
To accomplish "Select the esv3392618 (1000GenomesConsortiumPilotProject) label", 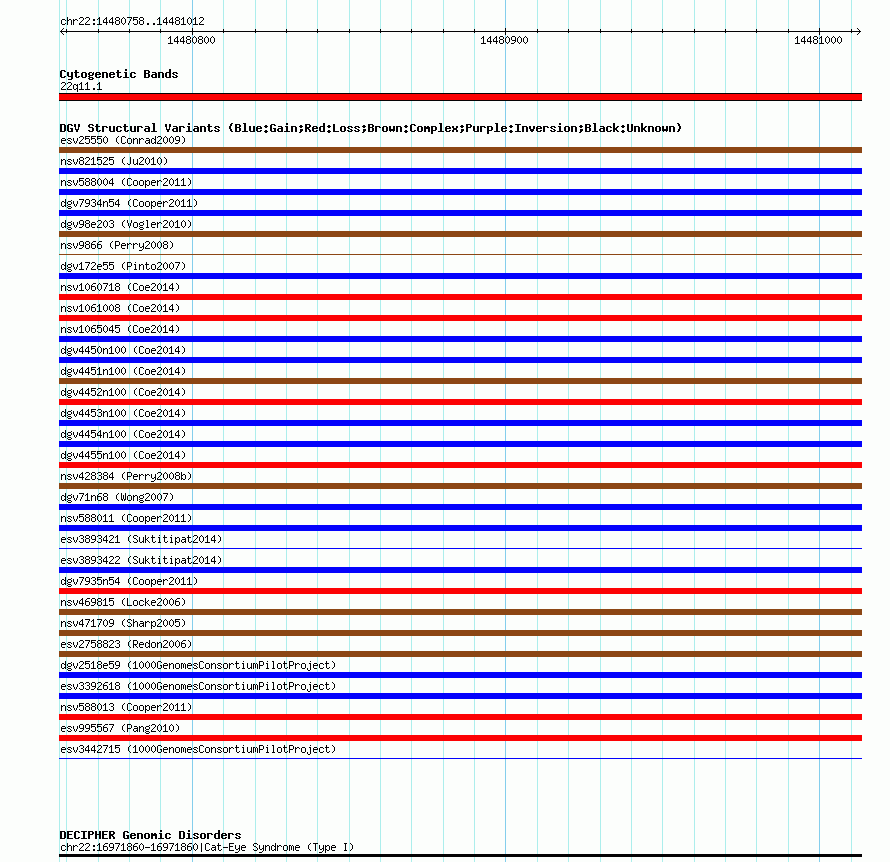I will pos(198,686).
